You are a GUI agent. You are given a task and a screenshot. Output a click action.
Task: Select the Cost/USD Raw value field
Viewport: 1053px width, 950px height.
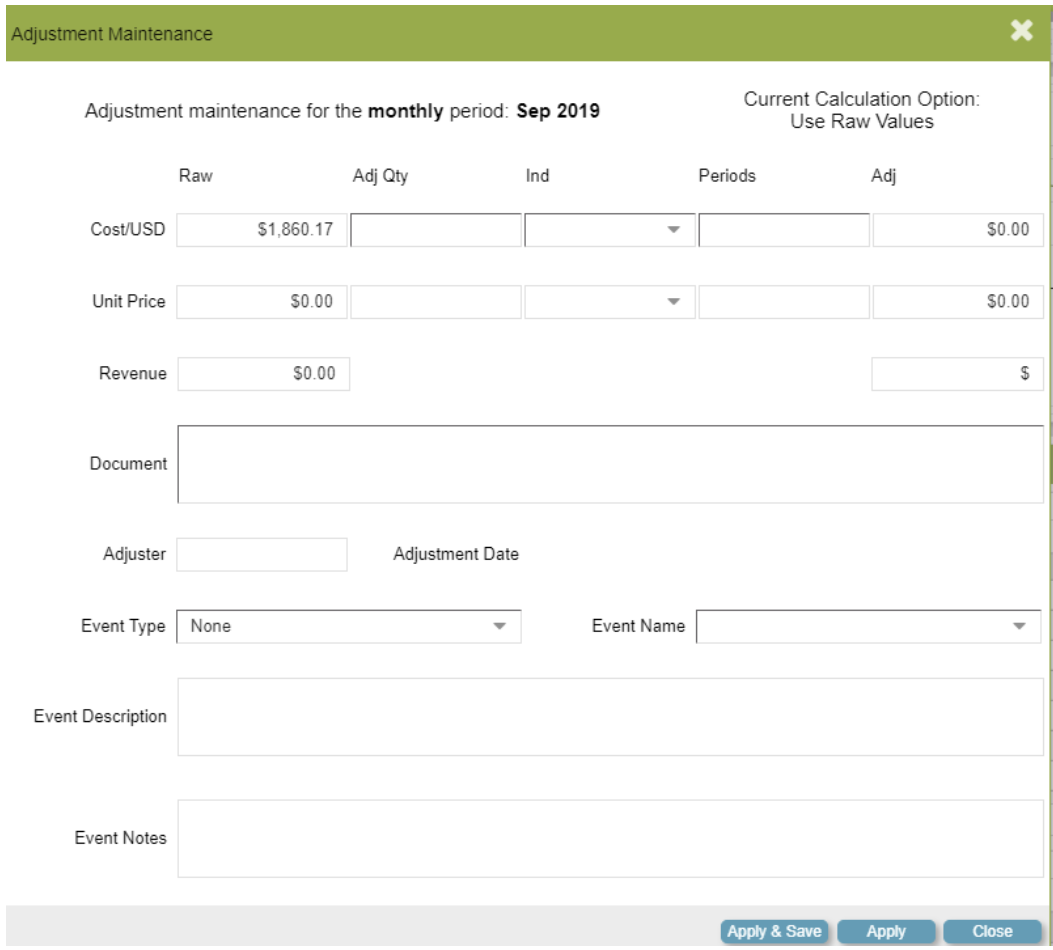[x=262, y=230]
